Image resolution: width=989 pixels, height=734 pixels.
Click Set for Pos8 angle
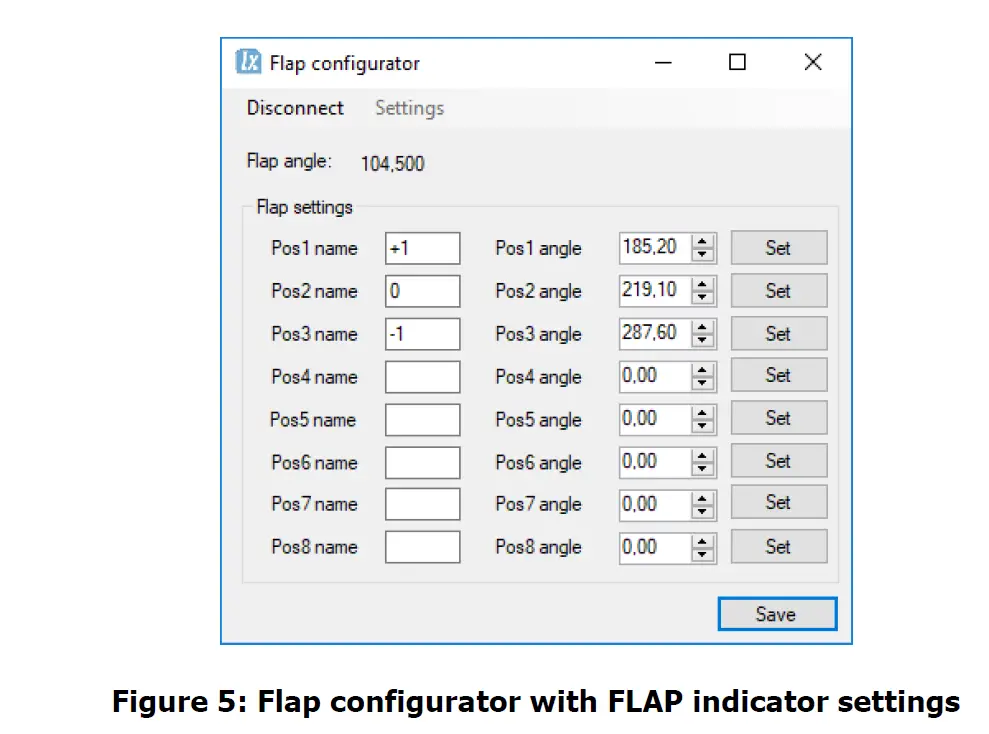[778, 546]
